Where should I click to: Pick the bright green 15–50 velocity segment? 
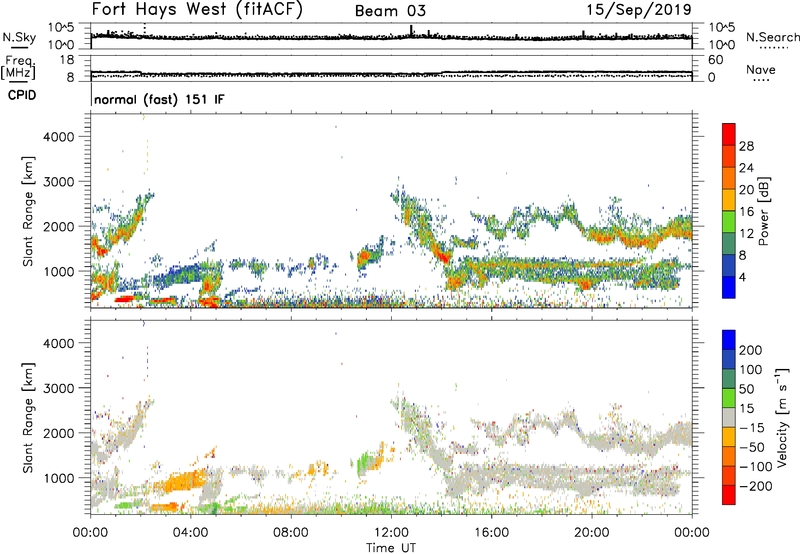[729, 398]
